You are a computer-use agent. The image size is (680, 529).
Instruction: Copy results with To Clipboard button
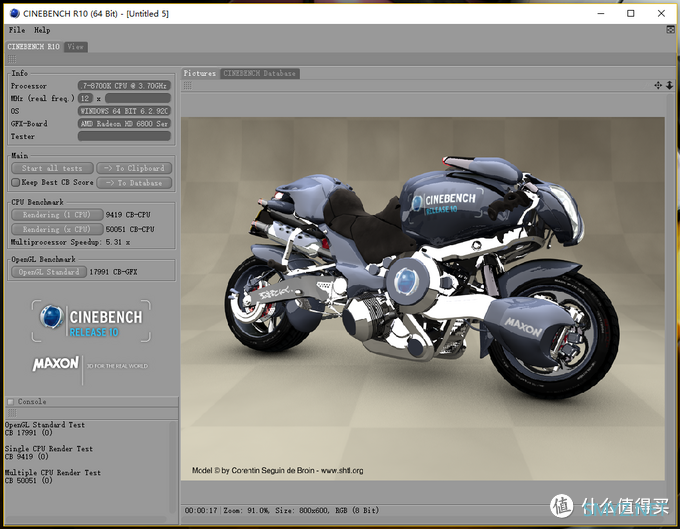pos(134,168)
